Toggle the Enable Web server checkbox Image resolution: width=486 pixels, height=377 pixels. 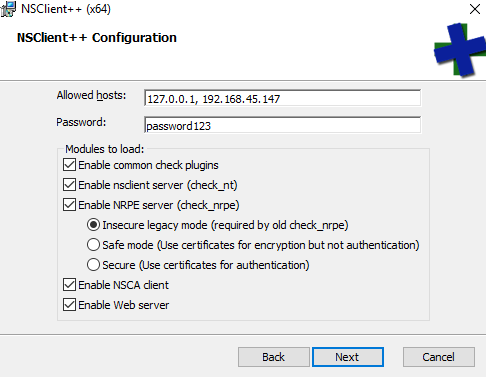69,305
